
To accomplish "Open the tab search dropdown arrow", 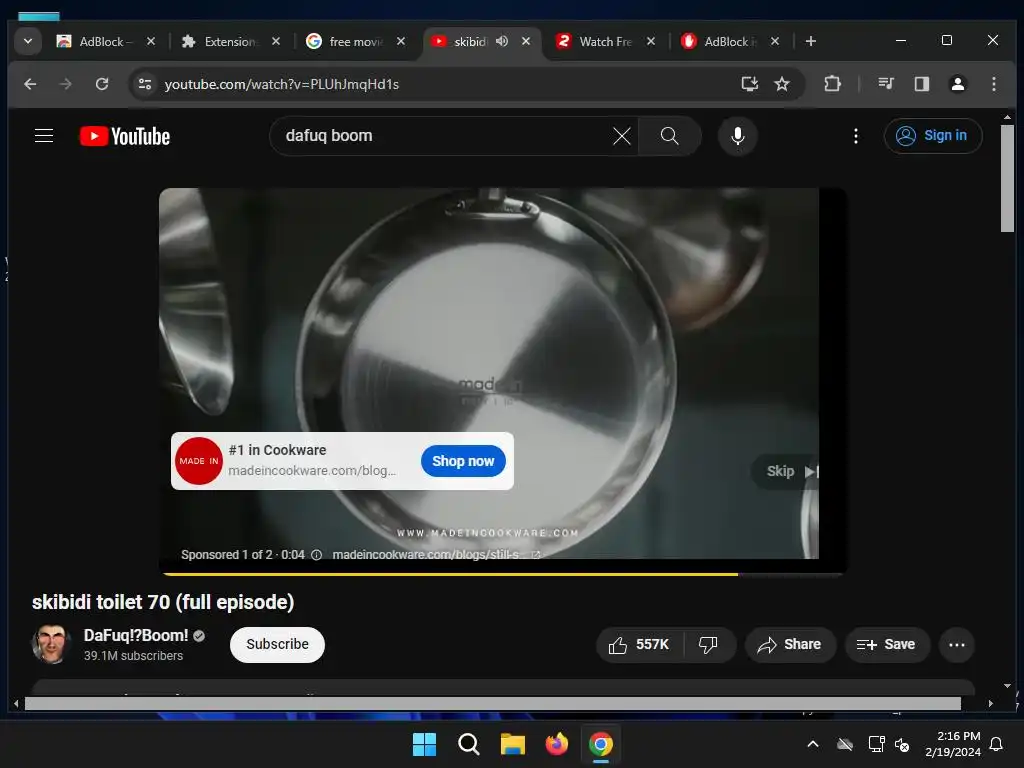I will click(x=27, y=41).
